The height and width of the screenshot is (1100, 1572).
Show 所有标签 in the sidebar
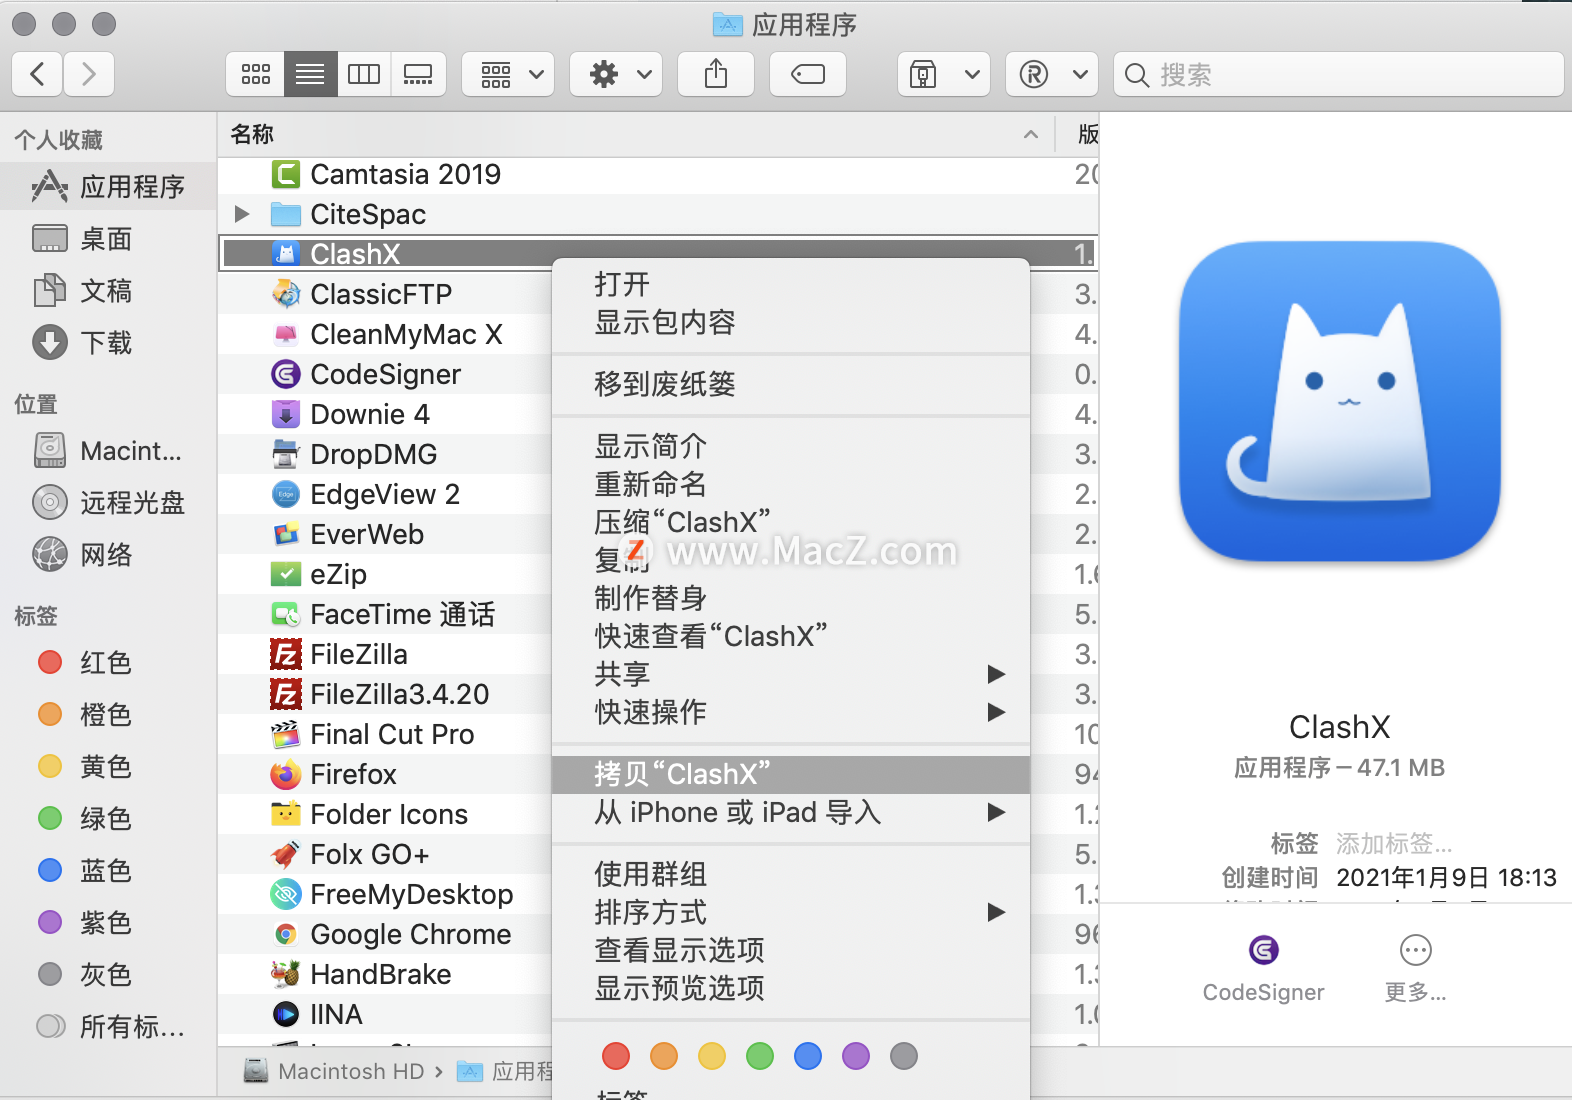coord(108,1027)
